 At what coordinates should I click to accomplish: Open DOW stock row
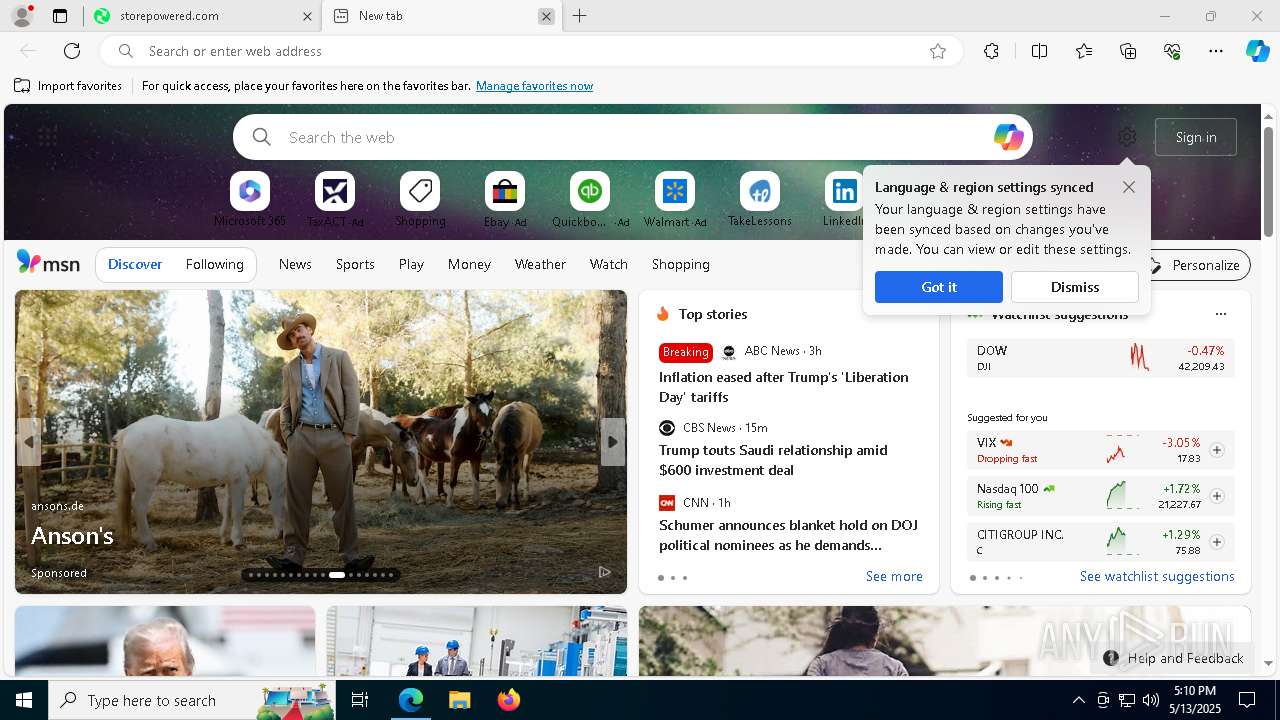coord(1101,358)
